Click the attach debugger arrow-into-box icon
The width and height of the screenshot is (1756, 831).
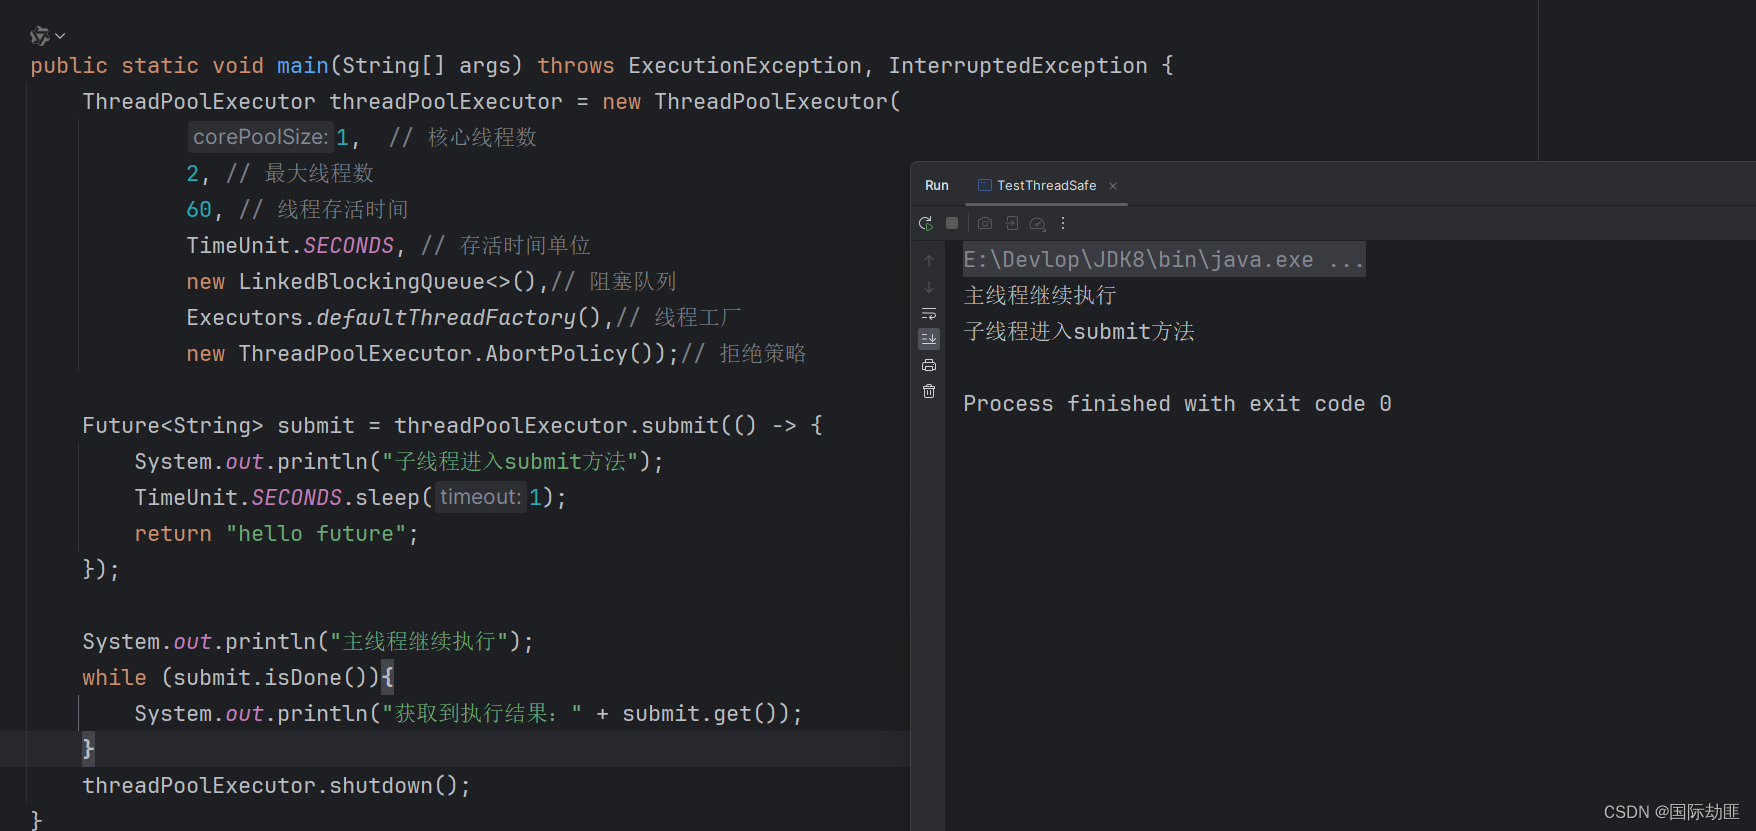(x=1012, y=223)
